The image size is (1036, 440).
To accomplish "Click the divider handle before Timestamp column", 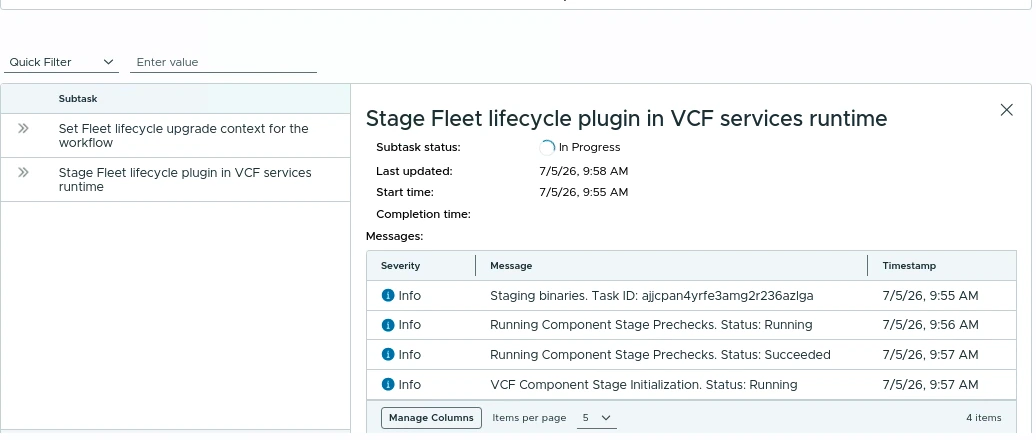I will (868, 266).
